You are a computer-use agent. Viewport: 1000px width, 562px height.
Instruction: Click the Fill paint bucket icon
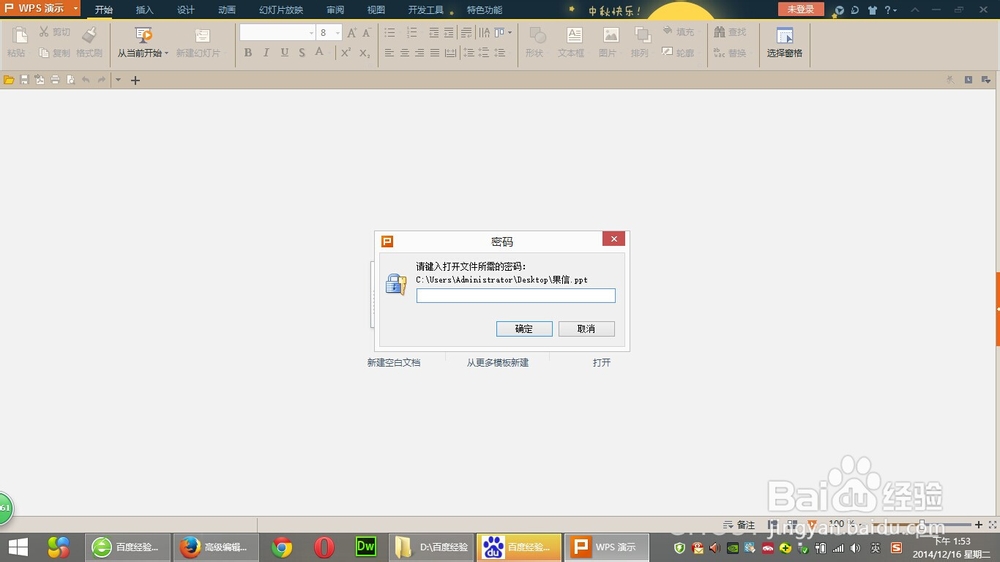[x=668, y=31]
